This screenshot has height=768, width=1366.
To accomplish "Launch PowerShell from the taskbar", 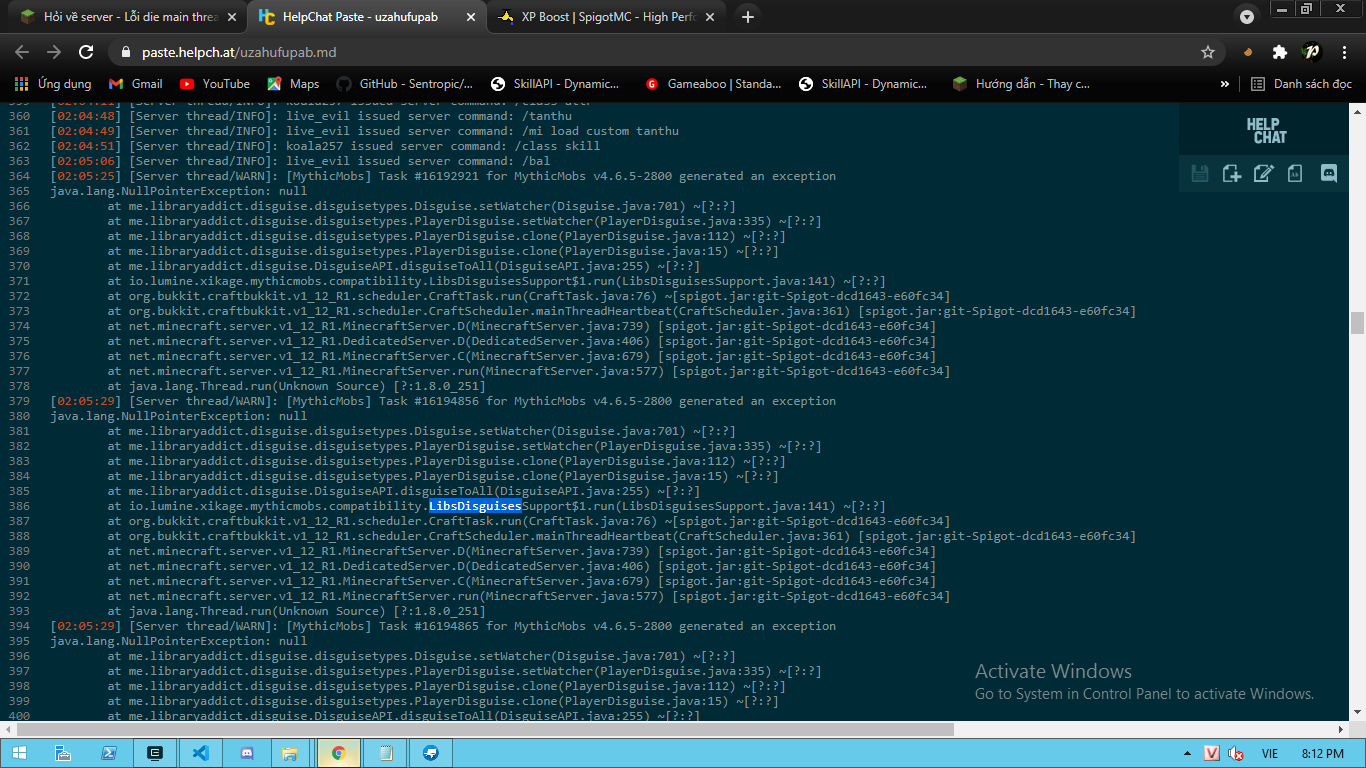I will [x=109, y=753].
